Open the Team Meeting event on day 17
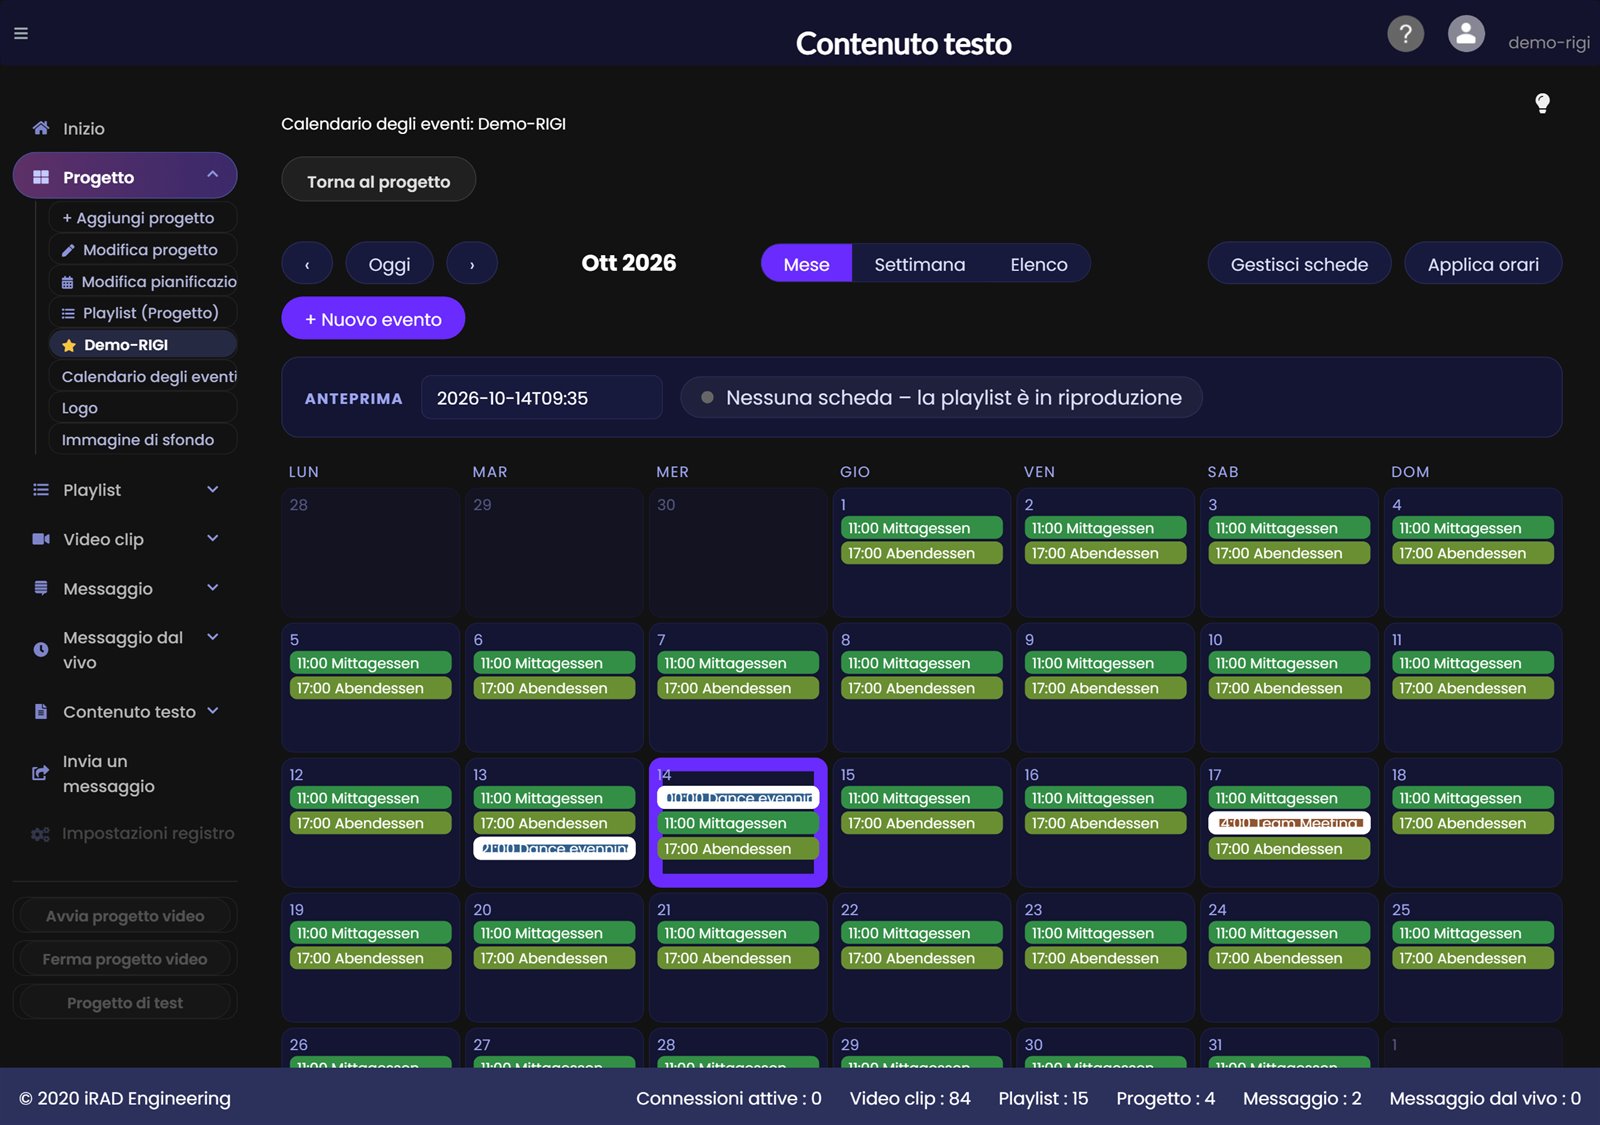This screenshot has height=1125, width=1600. click(1289, 823)
